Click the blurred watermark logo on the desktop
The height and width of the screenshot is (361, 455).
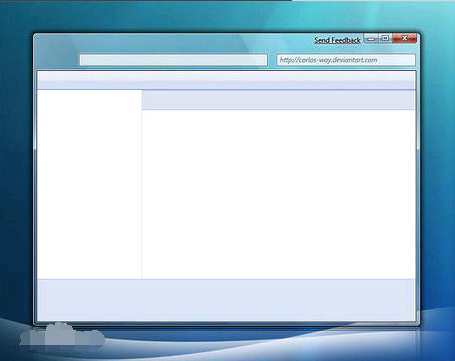tap(62, 337)
